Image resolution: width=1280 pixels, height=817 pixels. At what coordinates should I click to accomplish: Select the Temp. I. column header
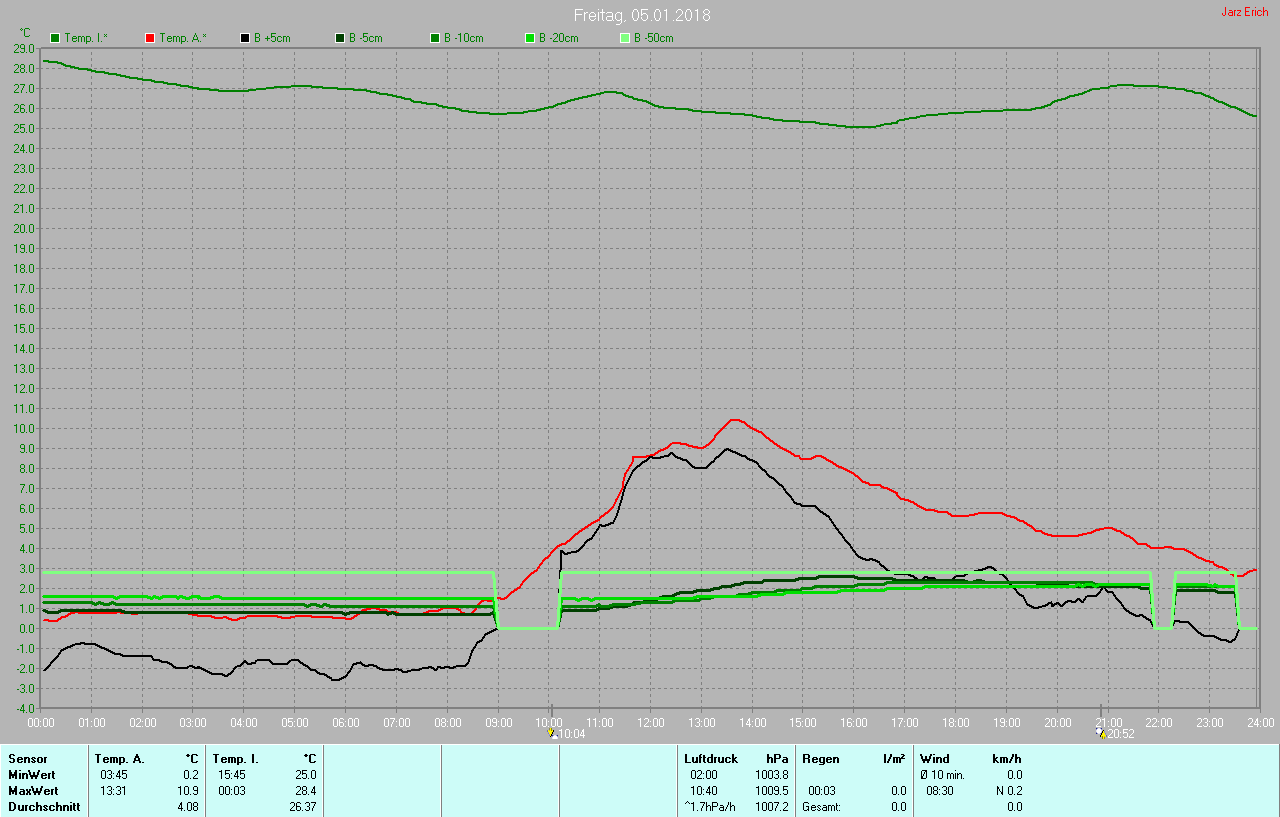pyautogui.click(x=236, y=759)
